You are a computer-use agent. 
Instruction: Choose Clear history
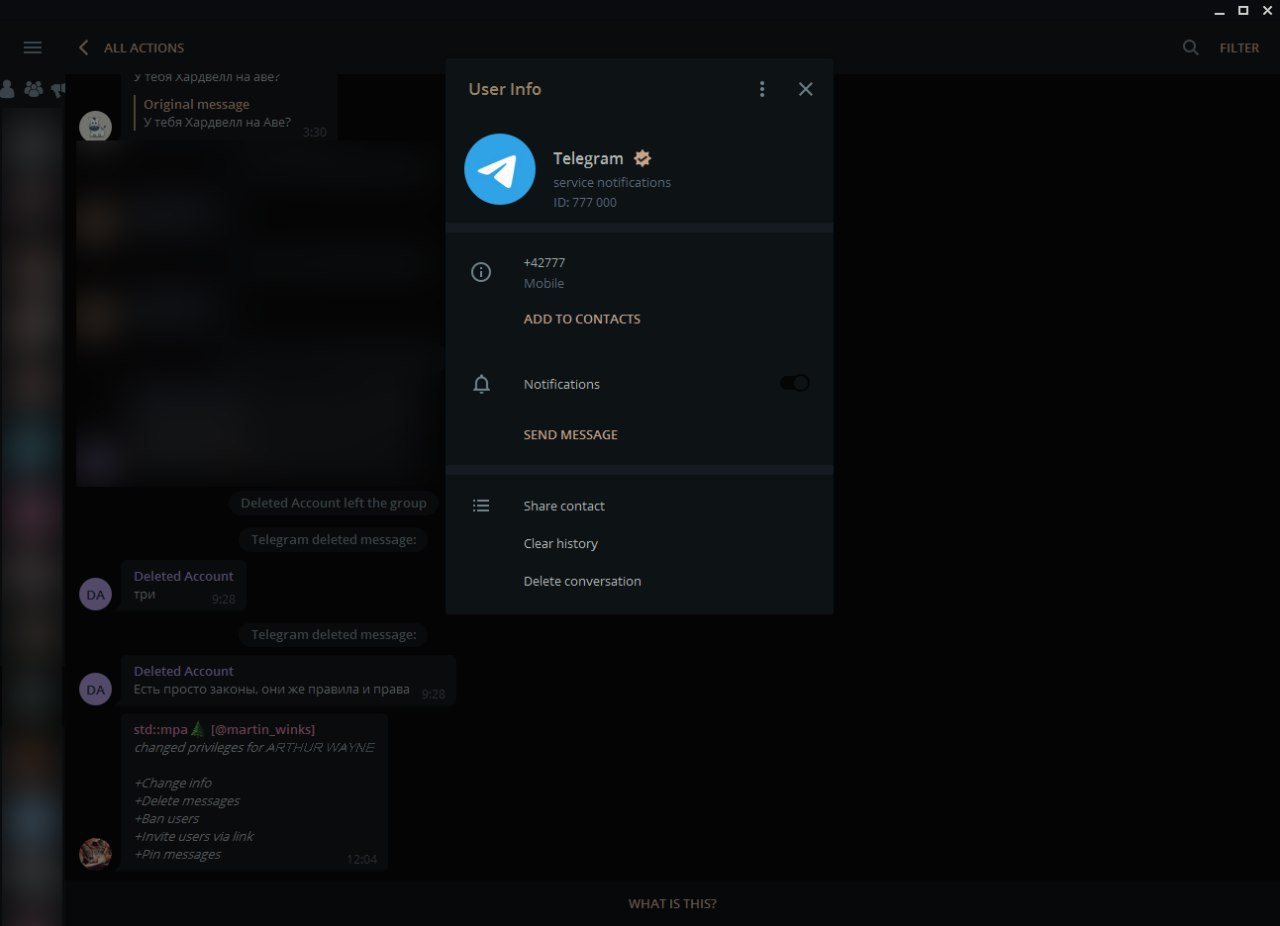click(x=561, y=544)
